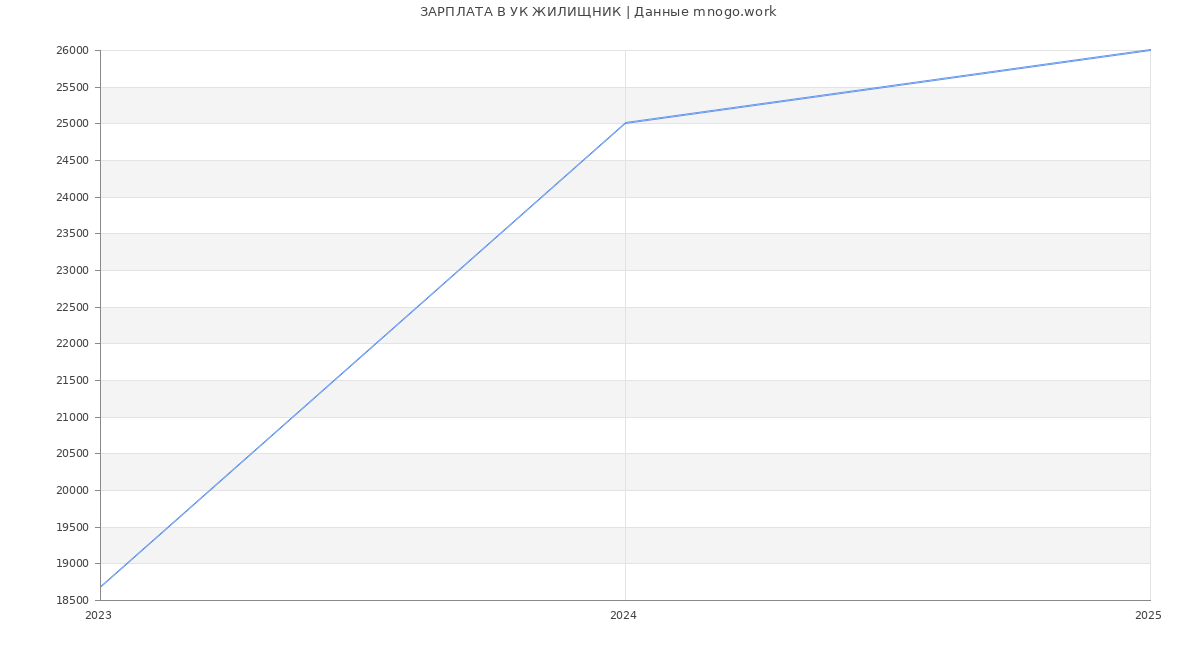1200x650 pixels.
Task: Click the 22000 y-axis label
Action: click(x=74, y=344)
